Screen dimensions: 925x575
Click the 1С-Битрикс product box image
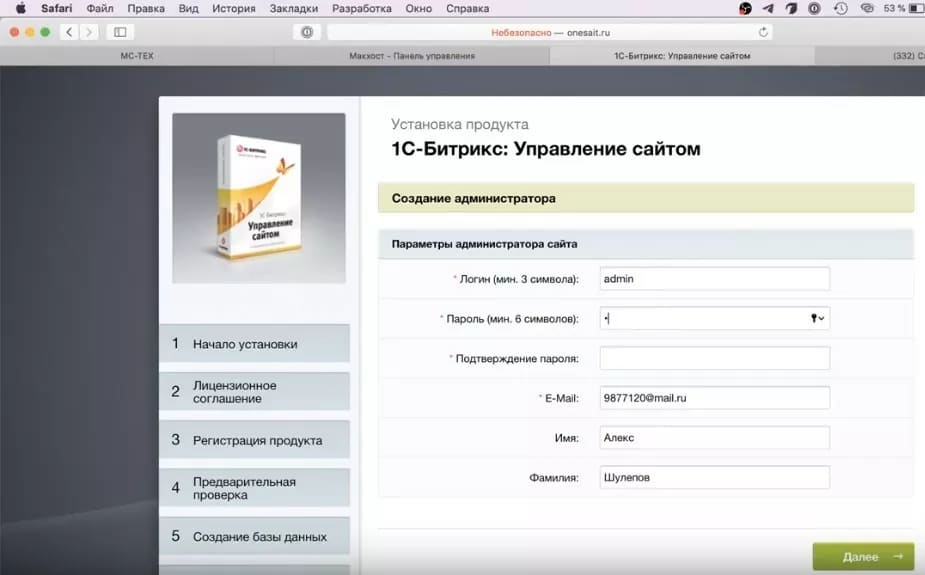coord(259,198)
